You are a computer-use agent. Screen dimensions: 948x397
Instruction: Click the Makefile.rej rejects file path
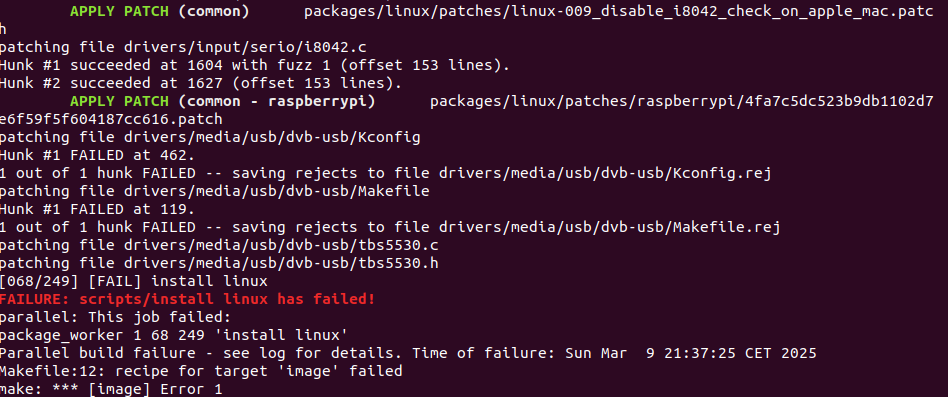[x=609, y=227]
